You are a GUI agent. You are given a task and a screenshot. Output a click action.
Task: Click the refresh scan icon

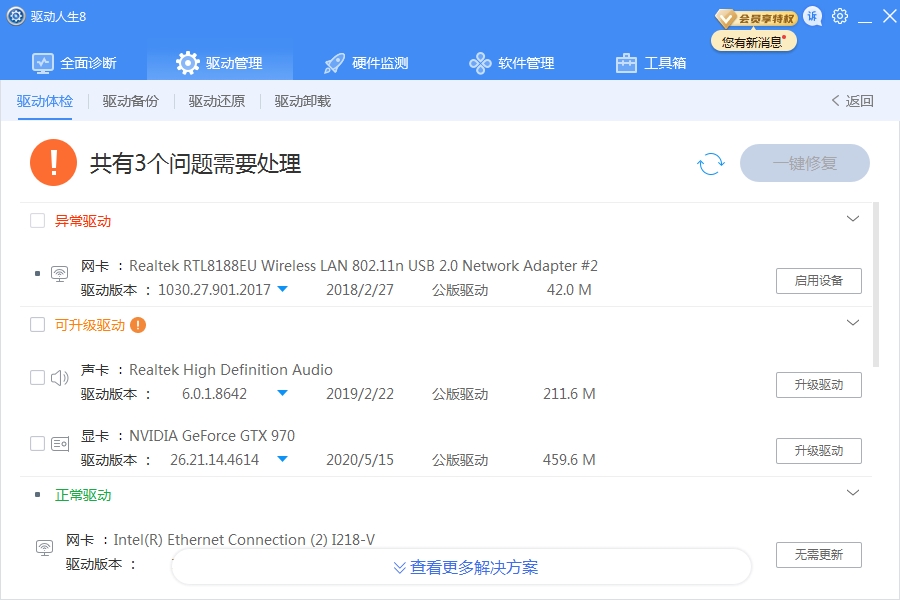coord(710,163)
